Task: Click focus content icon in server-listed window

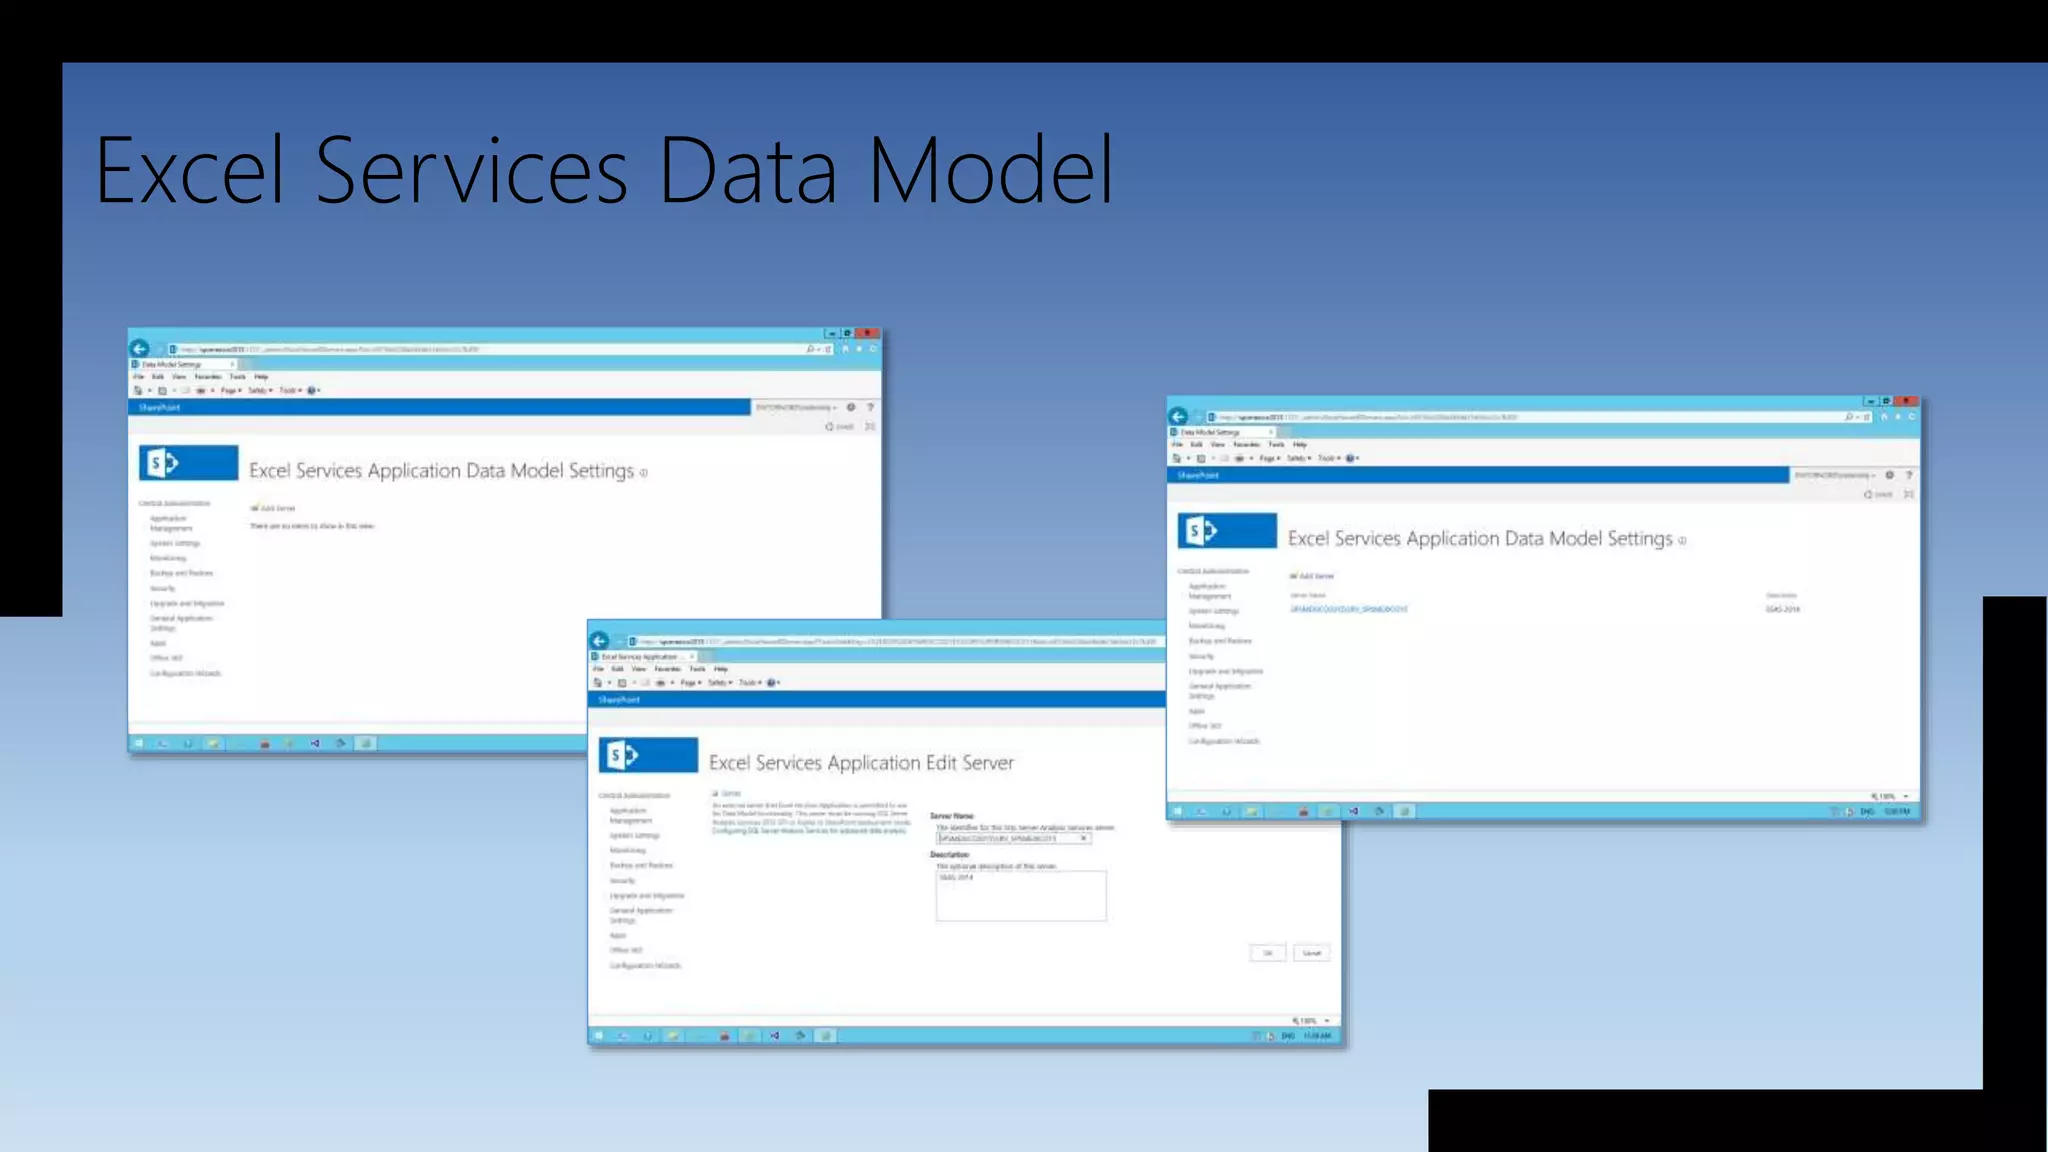Action: point(1909,494)
